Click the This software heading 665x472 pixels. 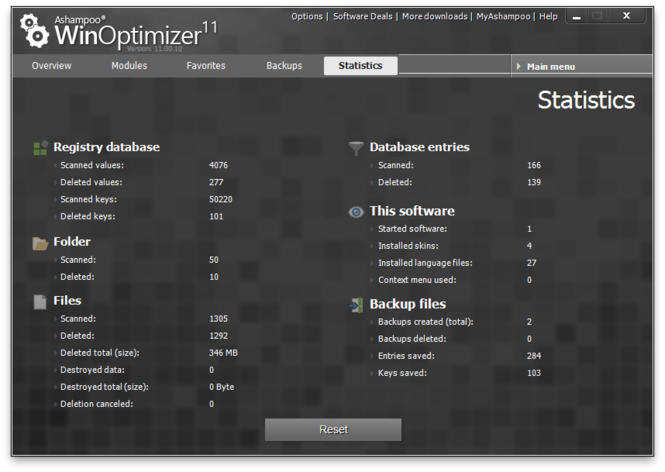(412, 211)
